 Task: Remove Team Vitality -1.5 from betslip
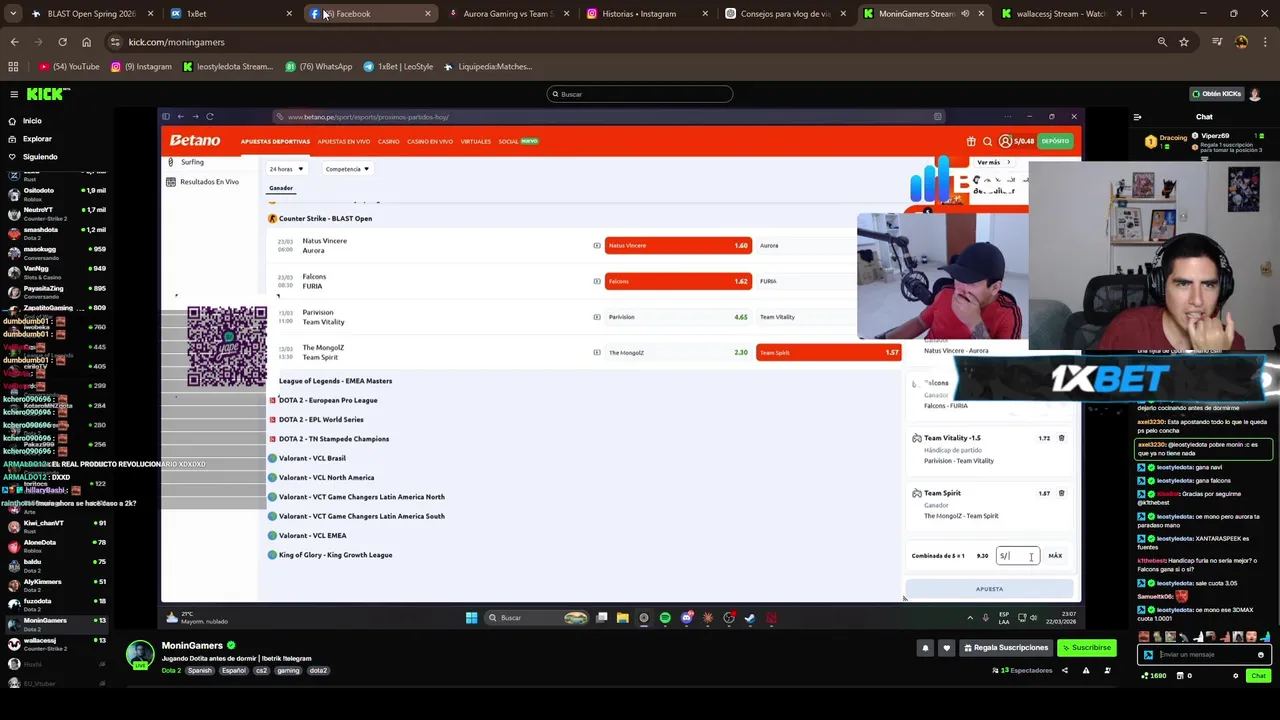tap(1061, 438)
